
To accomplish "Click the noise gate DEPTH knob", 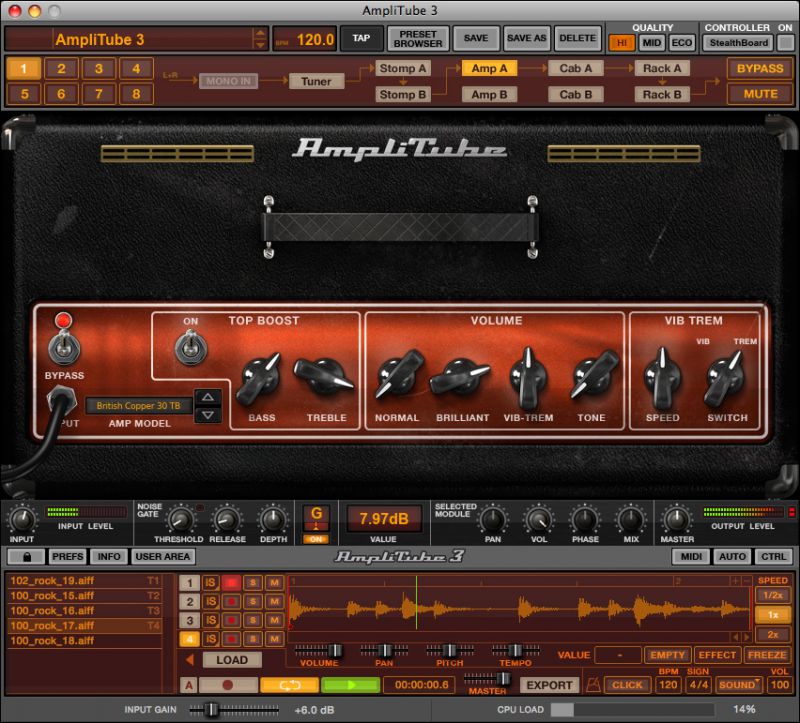I will pos(273,519).
